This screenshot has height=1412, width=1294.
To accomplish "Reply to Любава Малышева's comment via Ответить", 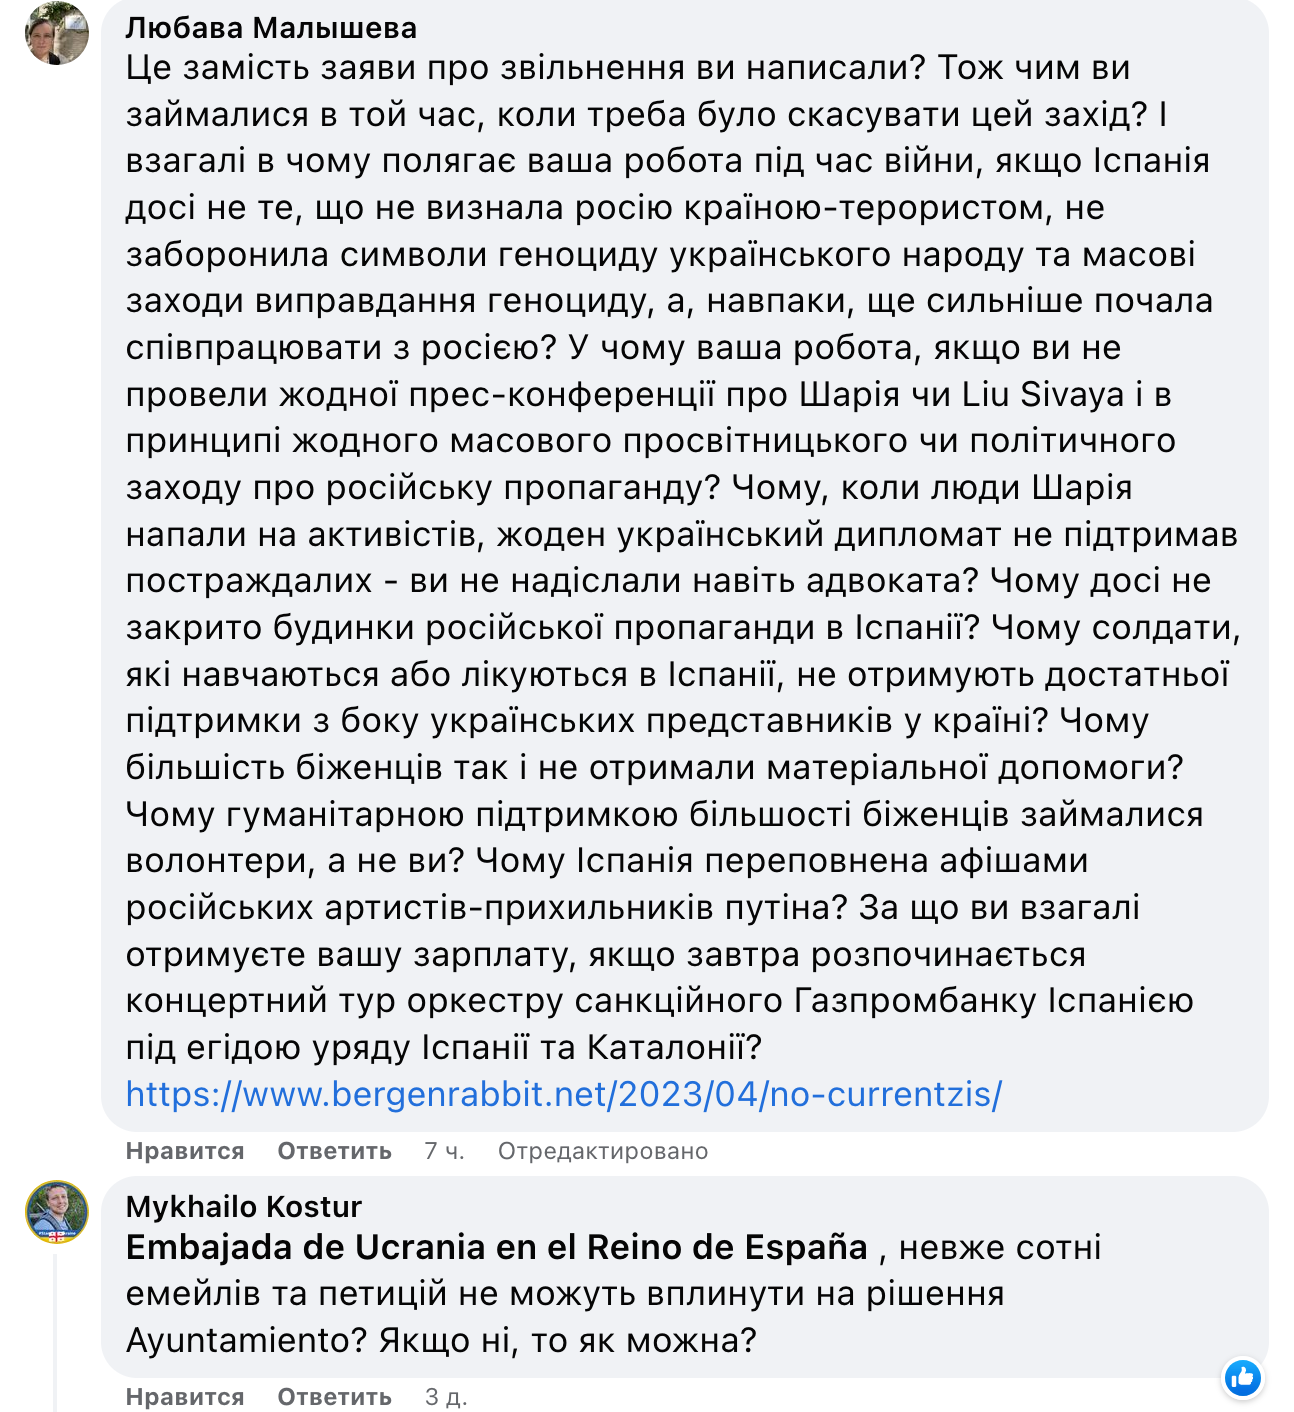I will pyautogui.click(x=334, y=1151).
